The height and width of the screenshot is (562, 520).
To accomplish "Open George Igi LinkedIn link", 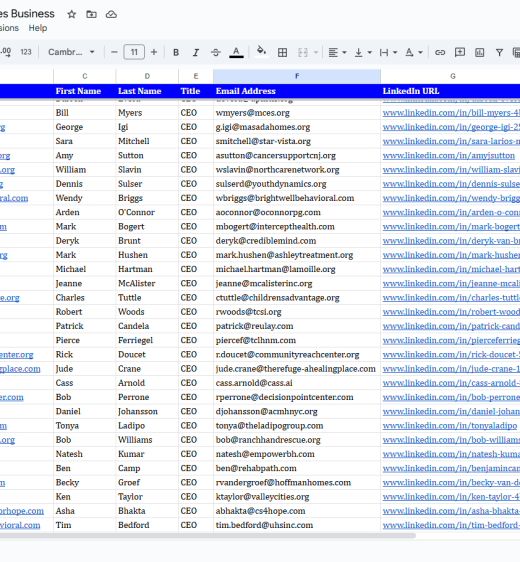I will 451,127.
